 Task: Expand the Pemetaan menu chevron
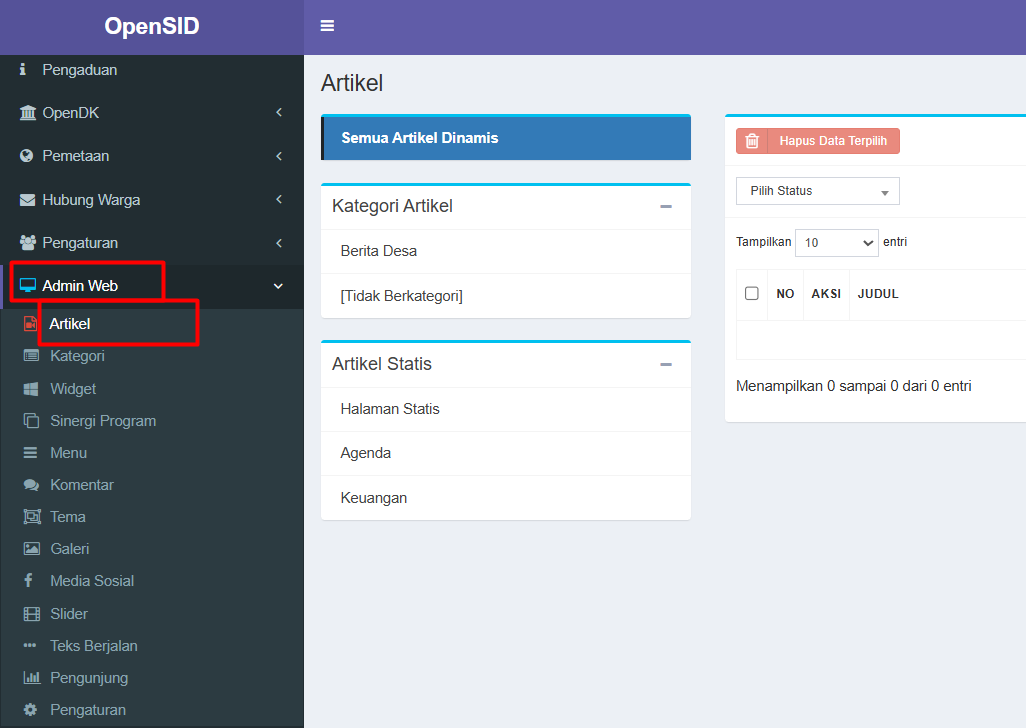[279, 156]
